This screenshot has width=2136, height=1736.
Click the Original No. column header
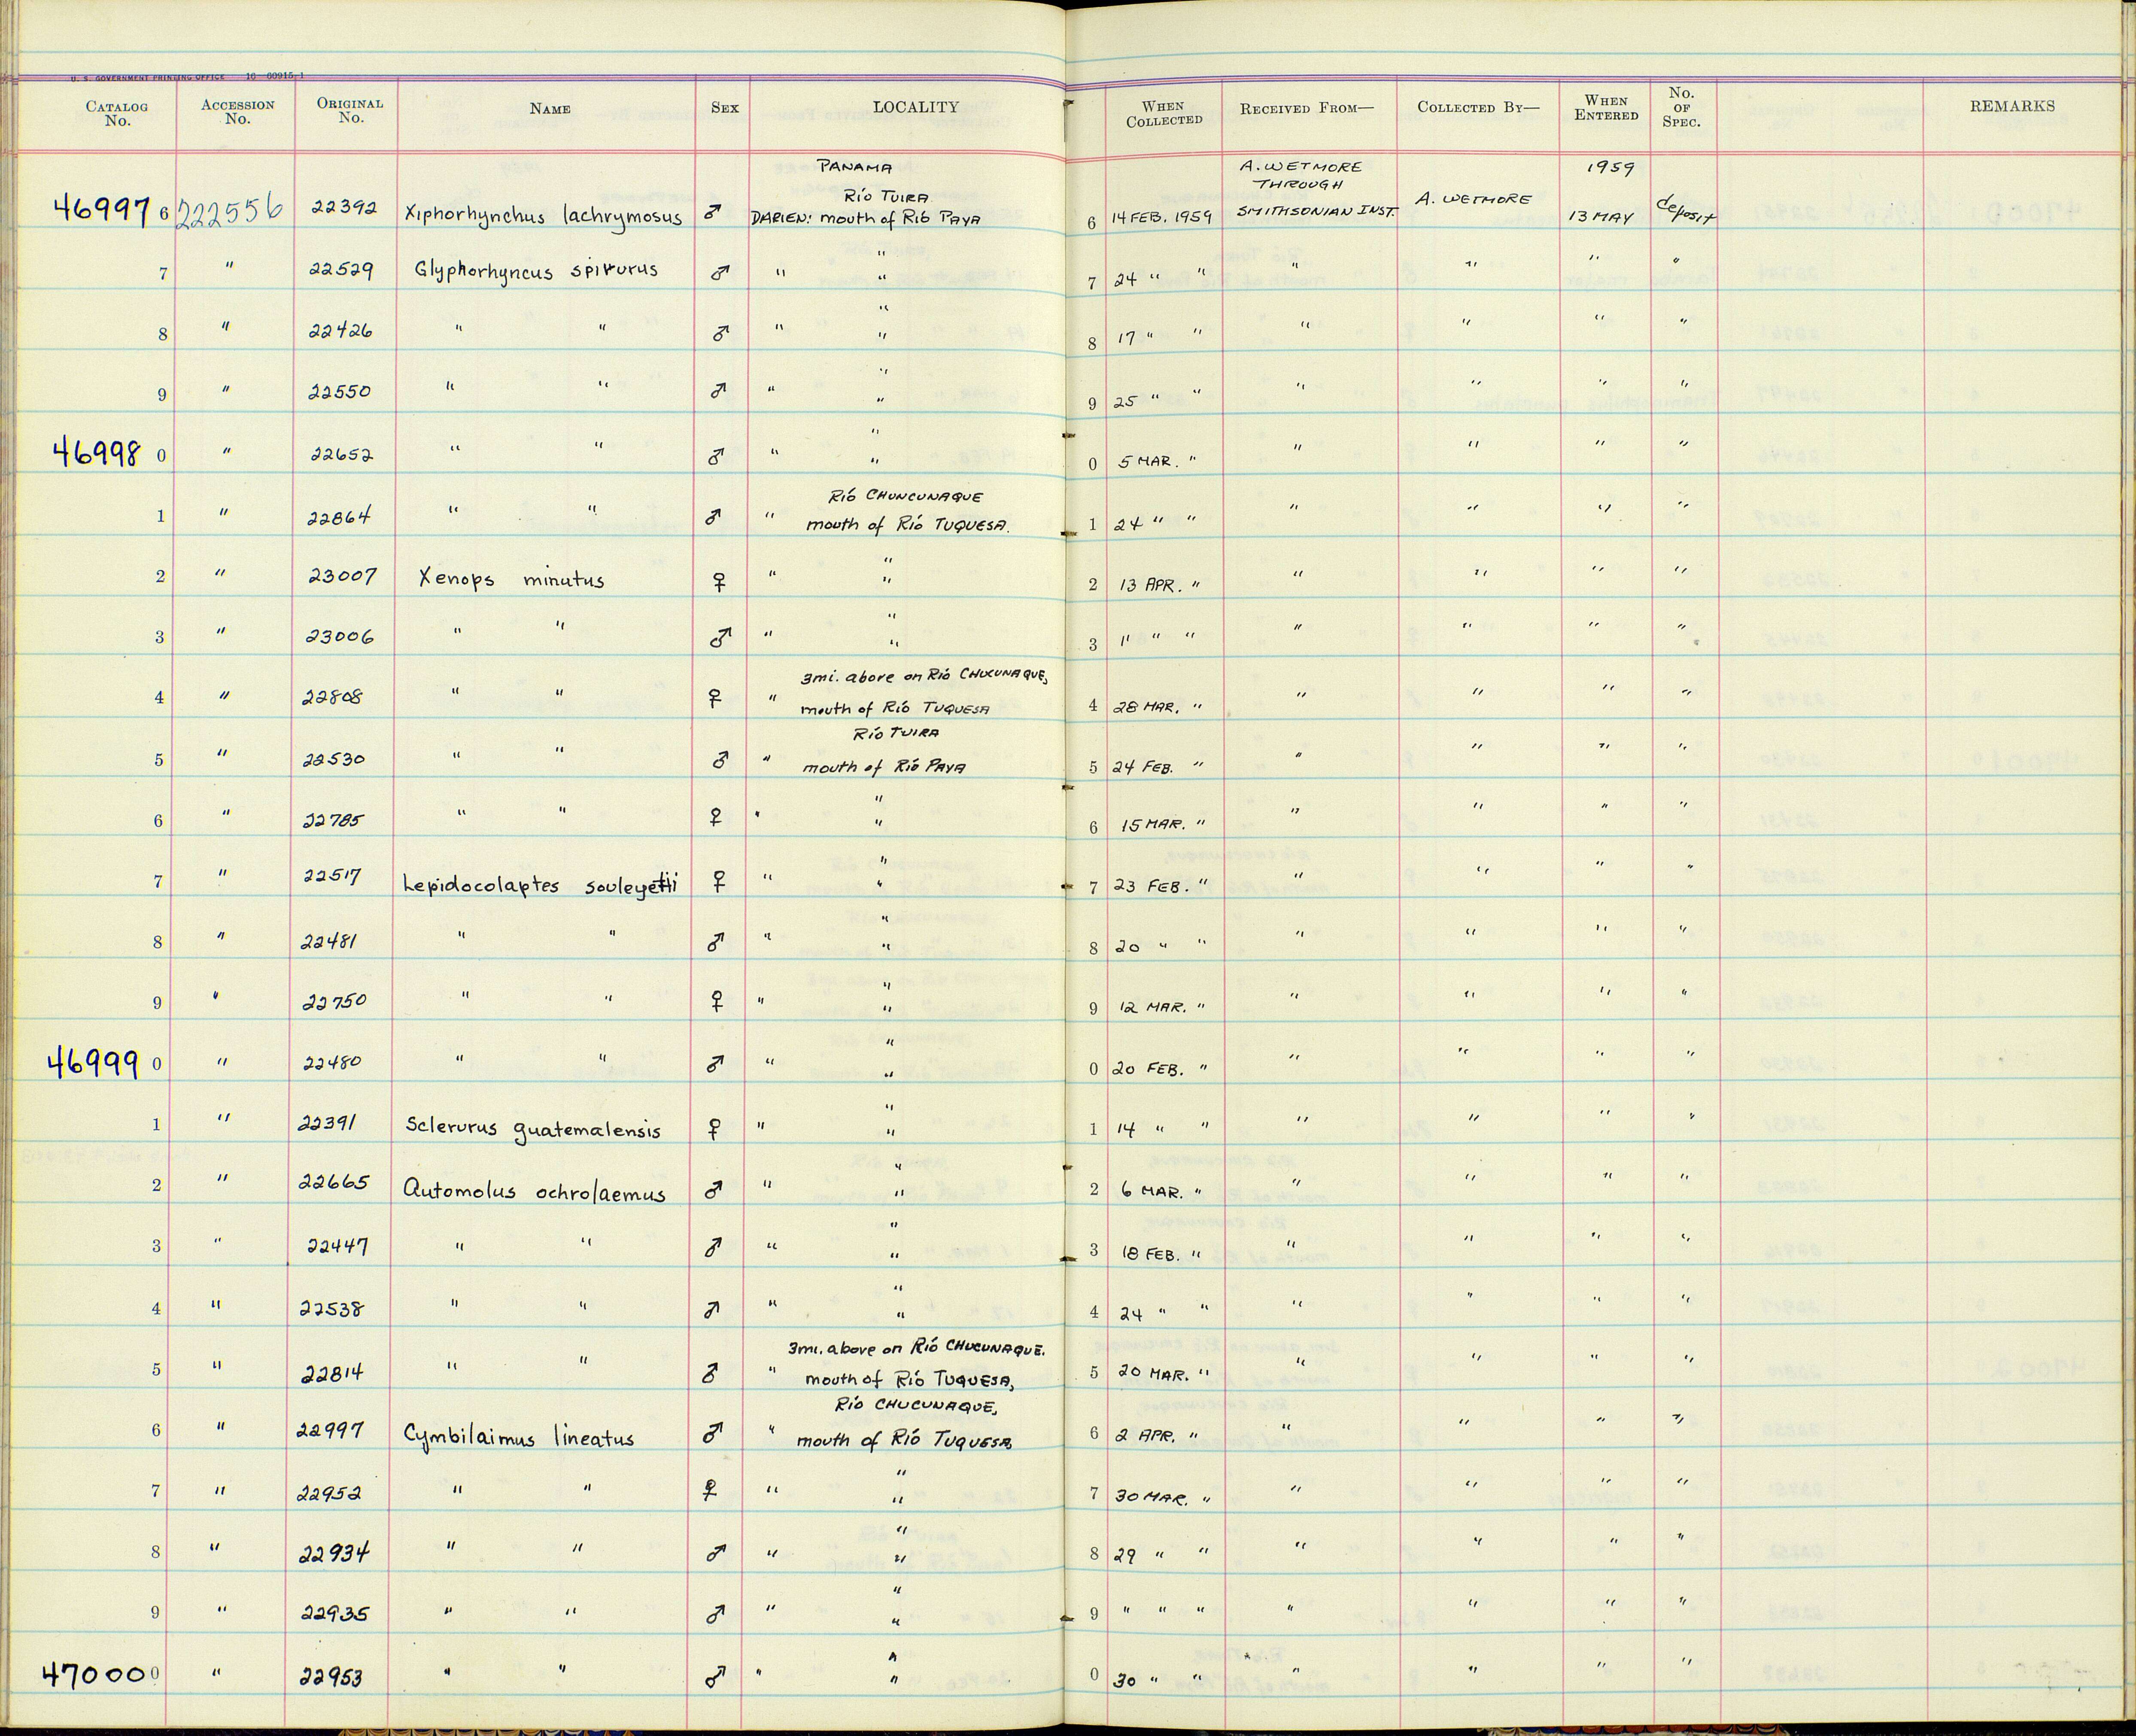[350, 110]
